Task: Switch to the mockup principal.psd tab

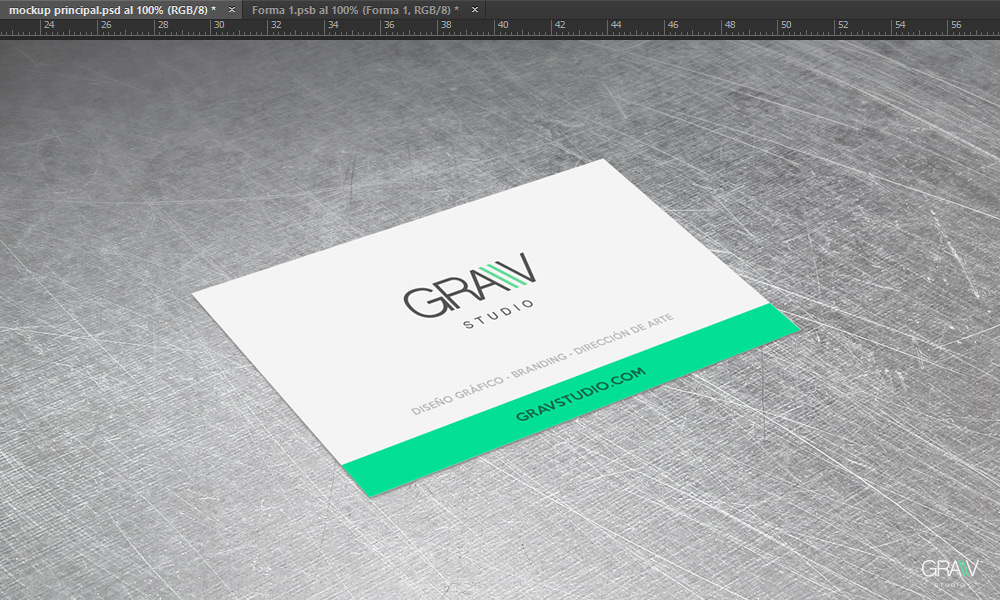Action: click(x=112, y=10)
